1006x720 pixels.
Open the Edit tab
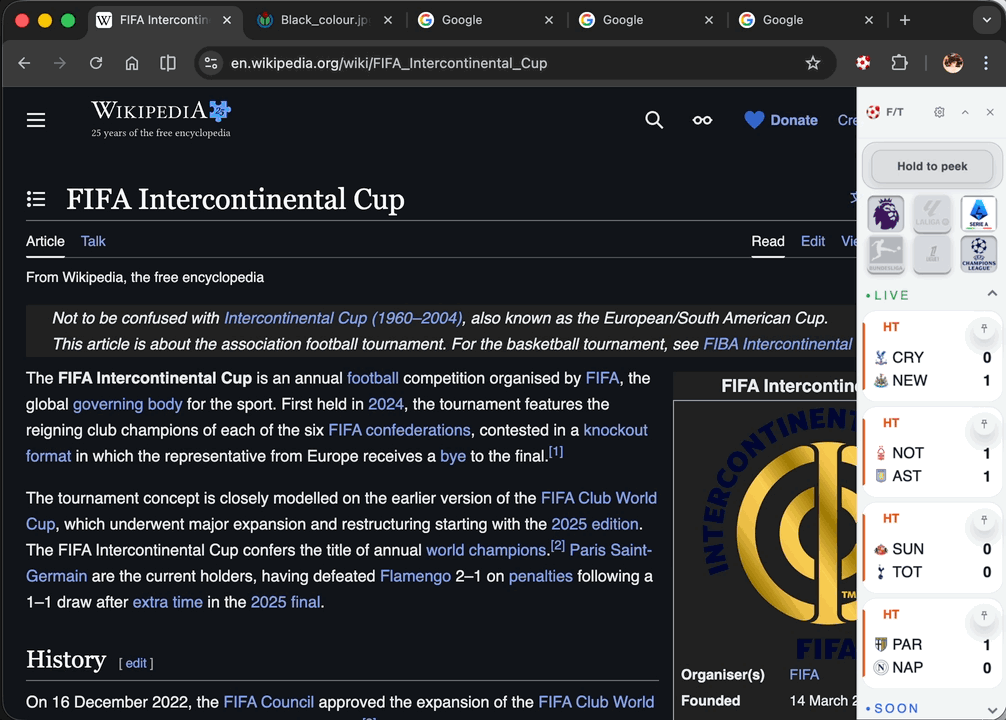coord(813,241)
